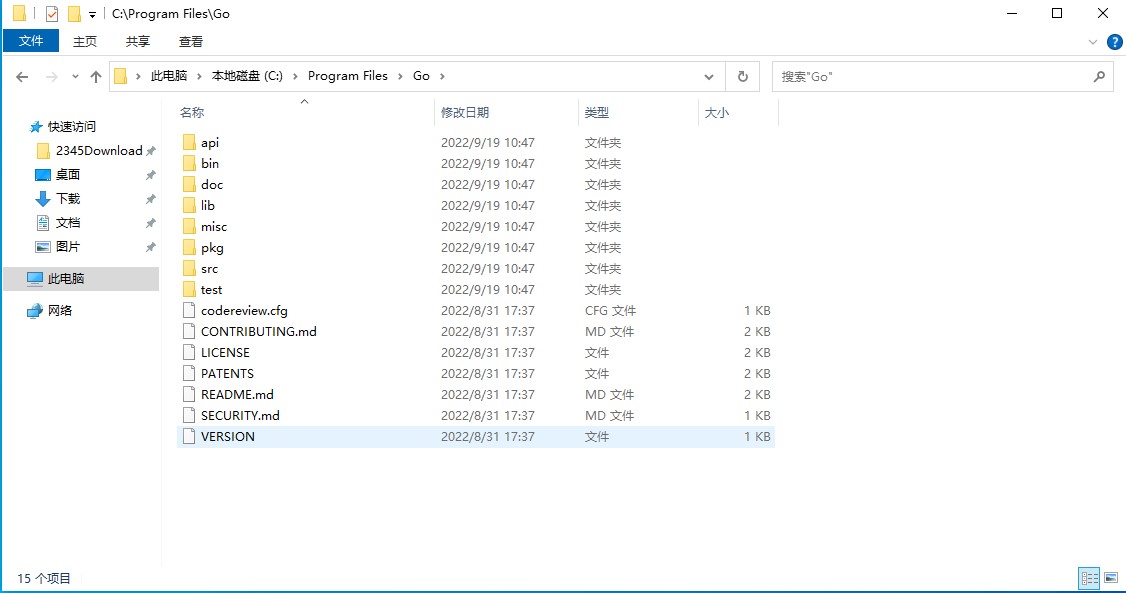The image size is (1126, 593).
Task: Select 快速访问 in navigation pane
Action: (x=72, y=127)
